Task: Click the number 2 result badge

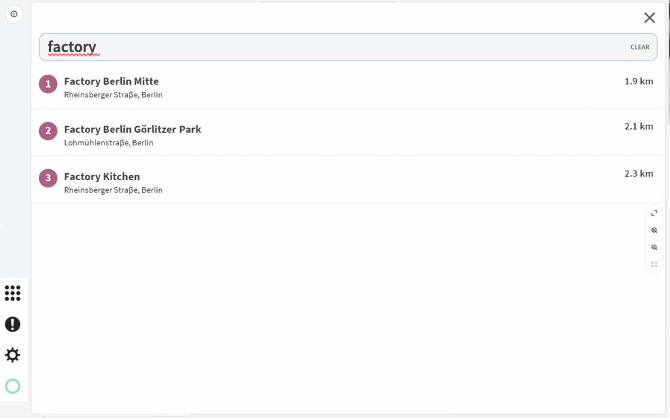Action: 48,131
